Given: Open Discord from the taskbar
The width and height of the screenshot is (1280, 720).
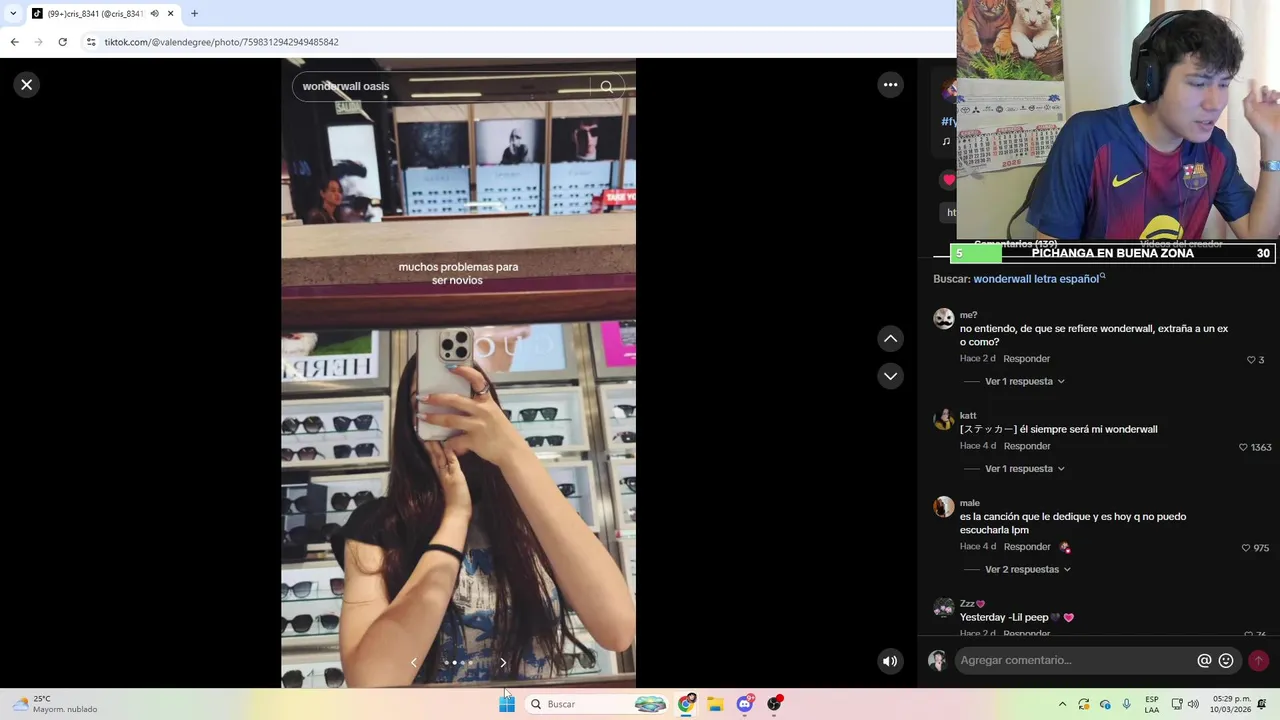Looking at the screenshot, I should [745, 704].
